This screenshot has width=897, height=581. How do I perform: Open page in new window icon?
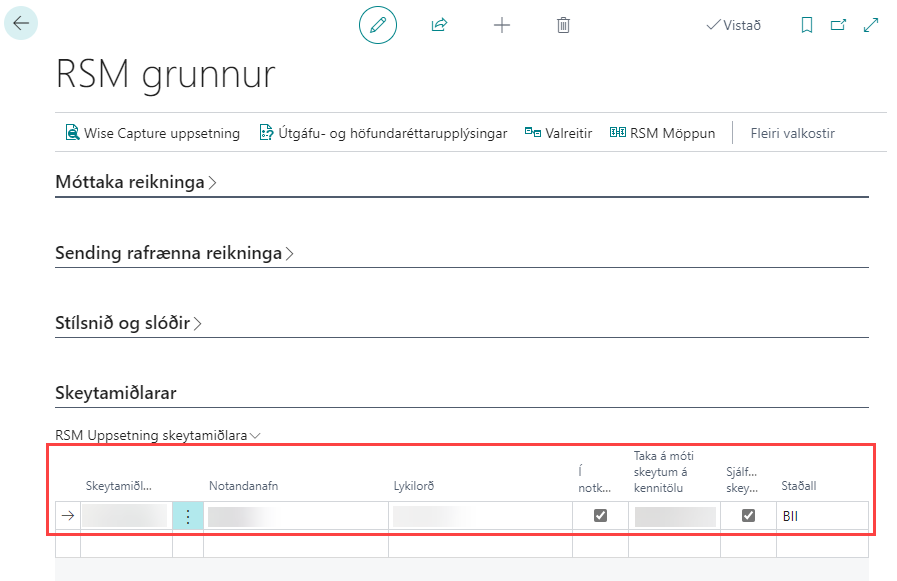click(x=838, y=25)
